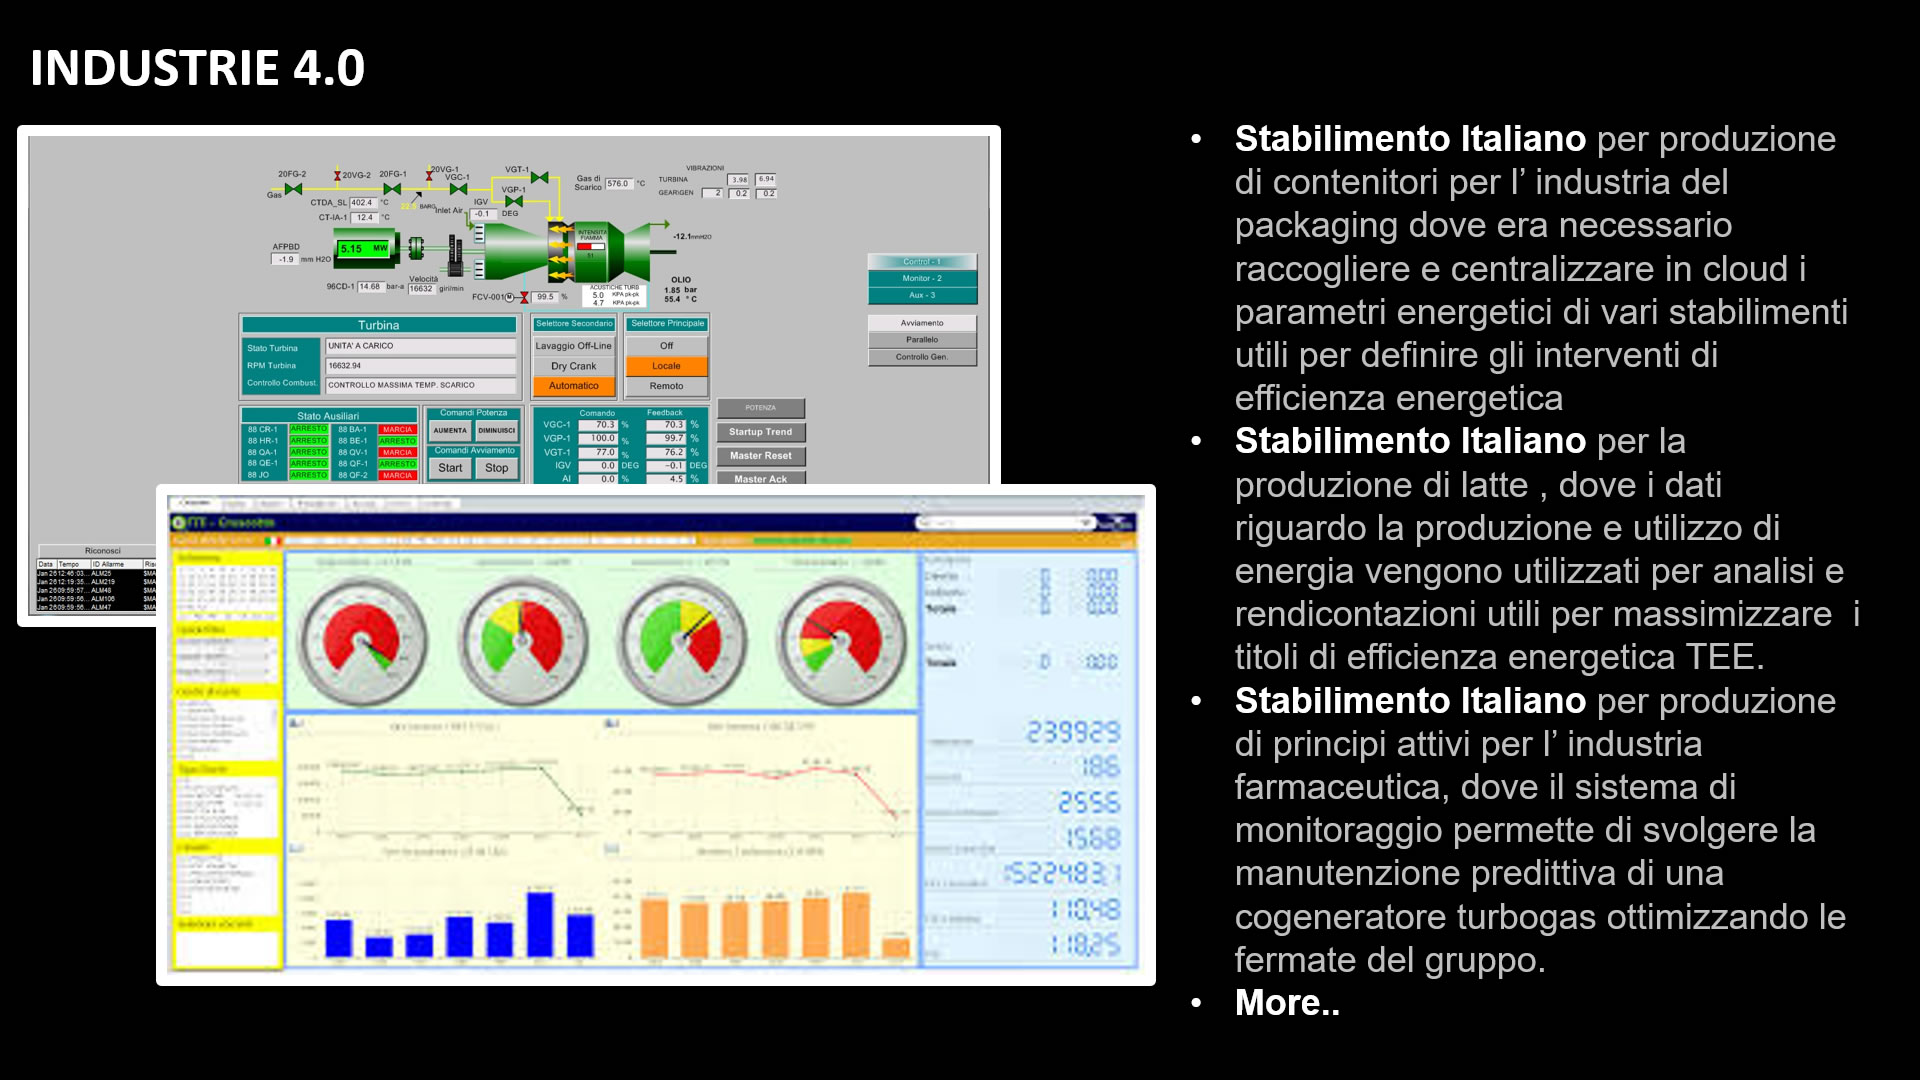Switch to Monitor - 2 view
The width and height of the screenshot is (1920, 1080).
(922, 279)
